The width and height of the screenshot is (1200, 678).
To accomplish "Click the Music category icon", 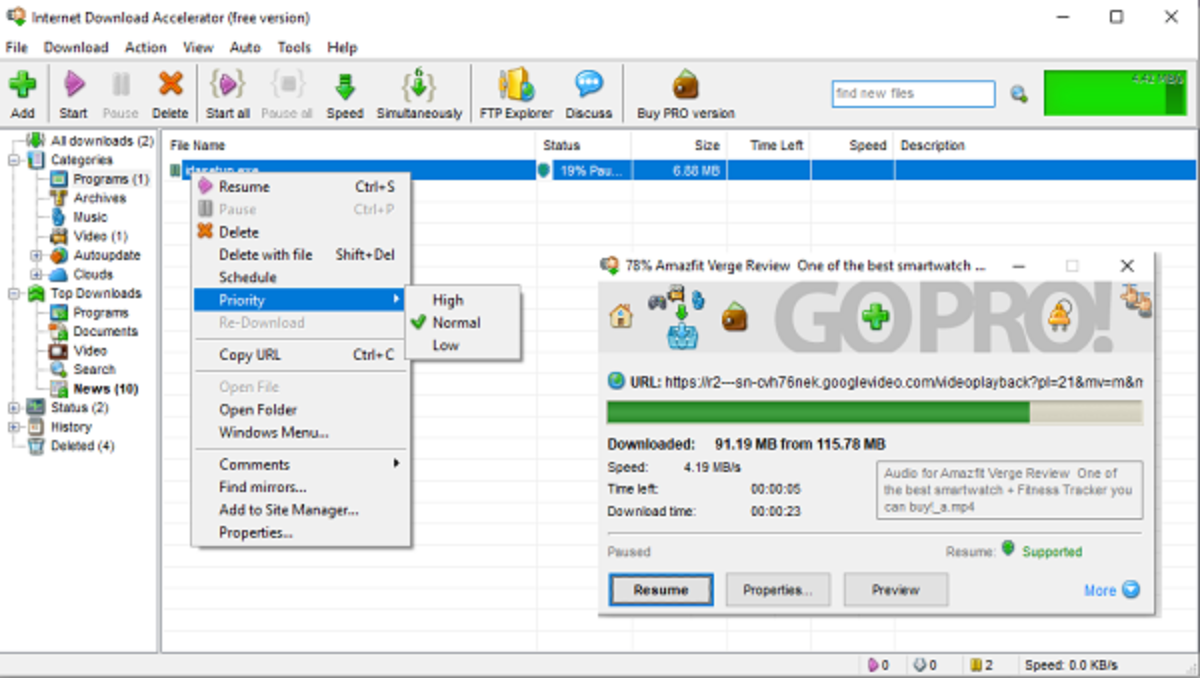I will pyautogui.click(x=58, y=217).
